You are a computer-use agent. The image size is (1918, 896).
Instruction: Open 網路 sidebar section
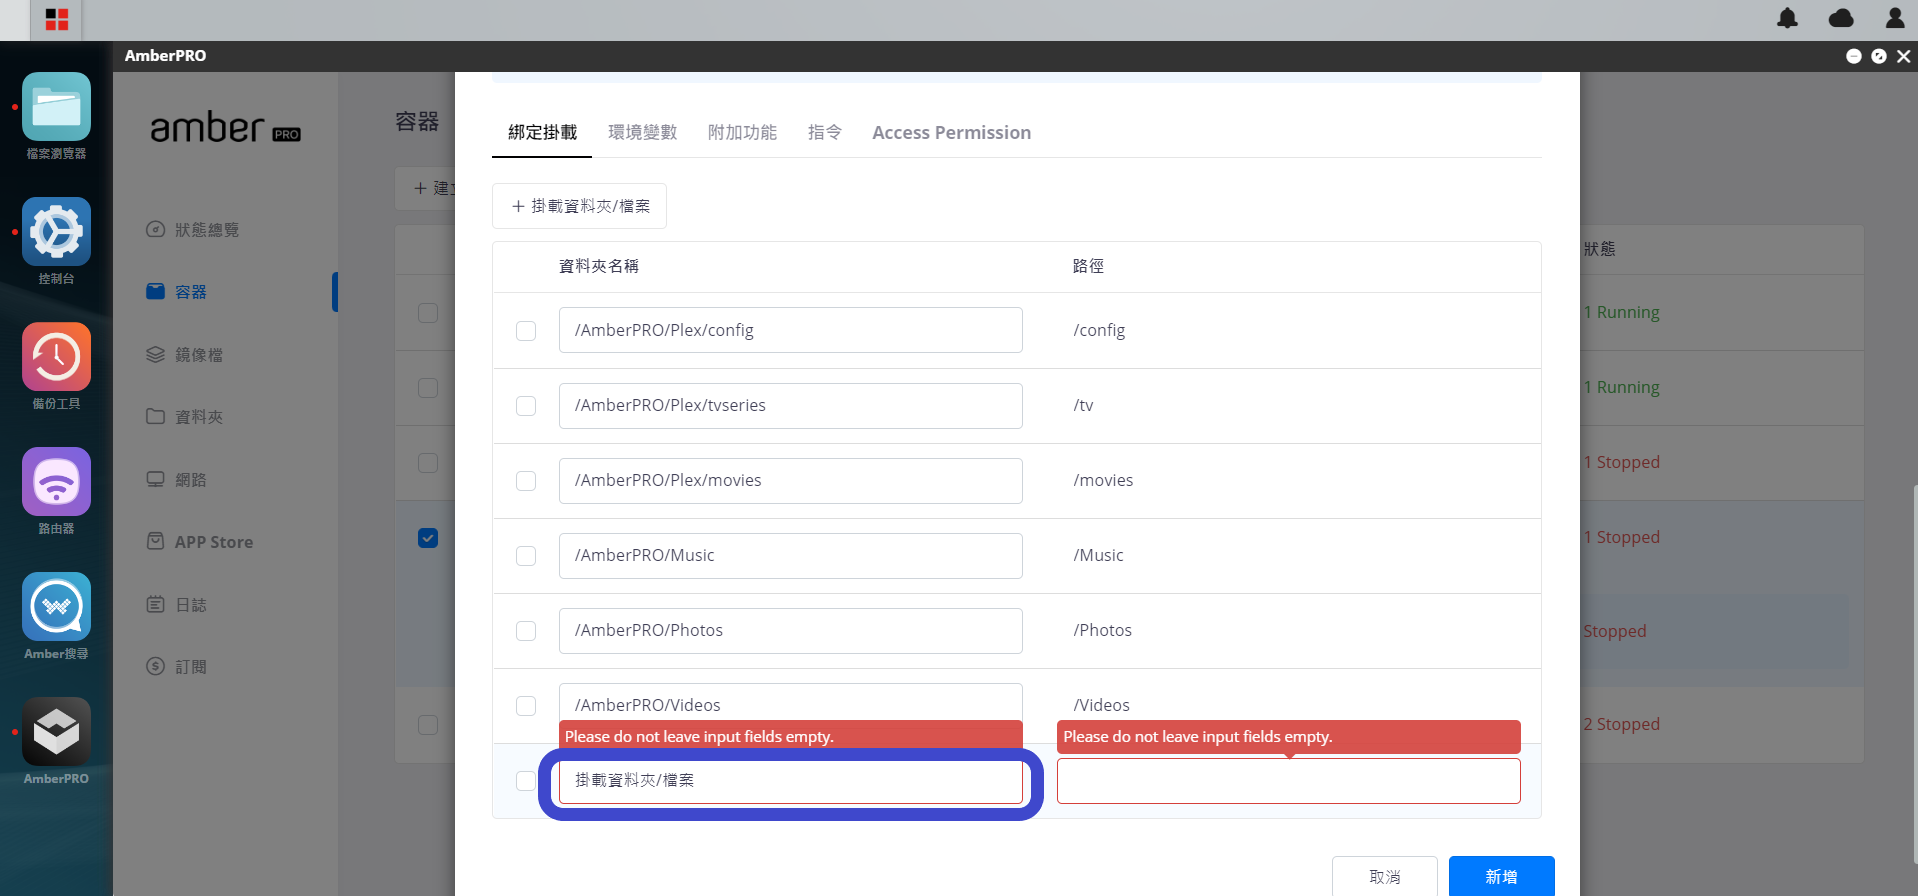pos(177,480)
